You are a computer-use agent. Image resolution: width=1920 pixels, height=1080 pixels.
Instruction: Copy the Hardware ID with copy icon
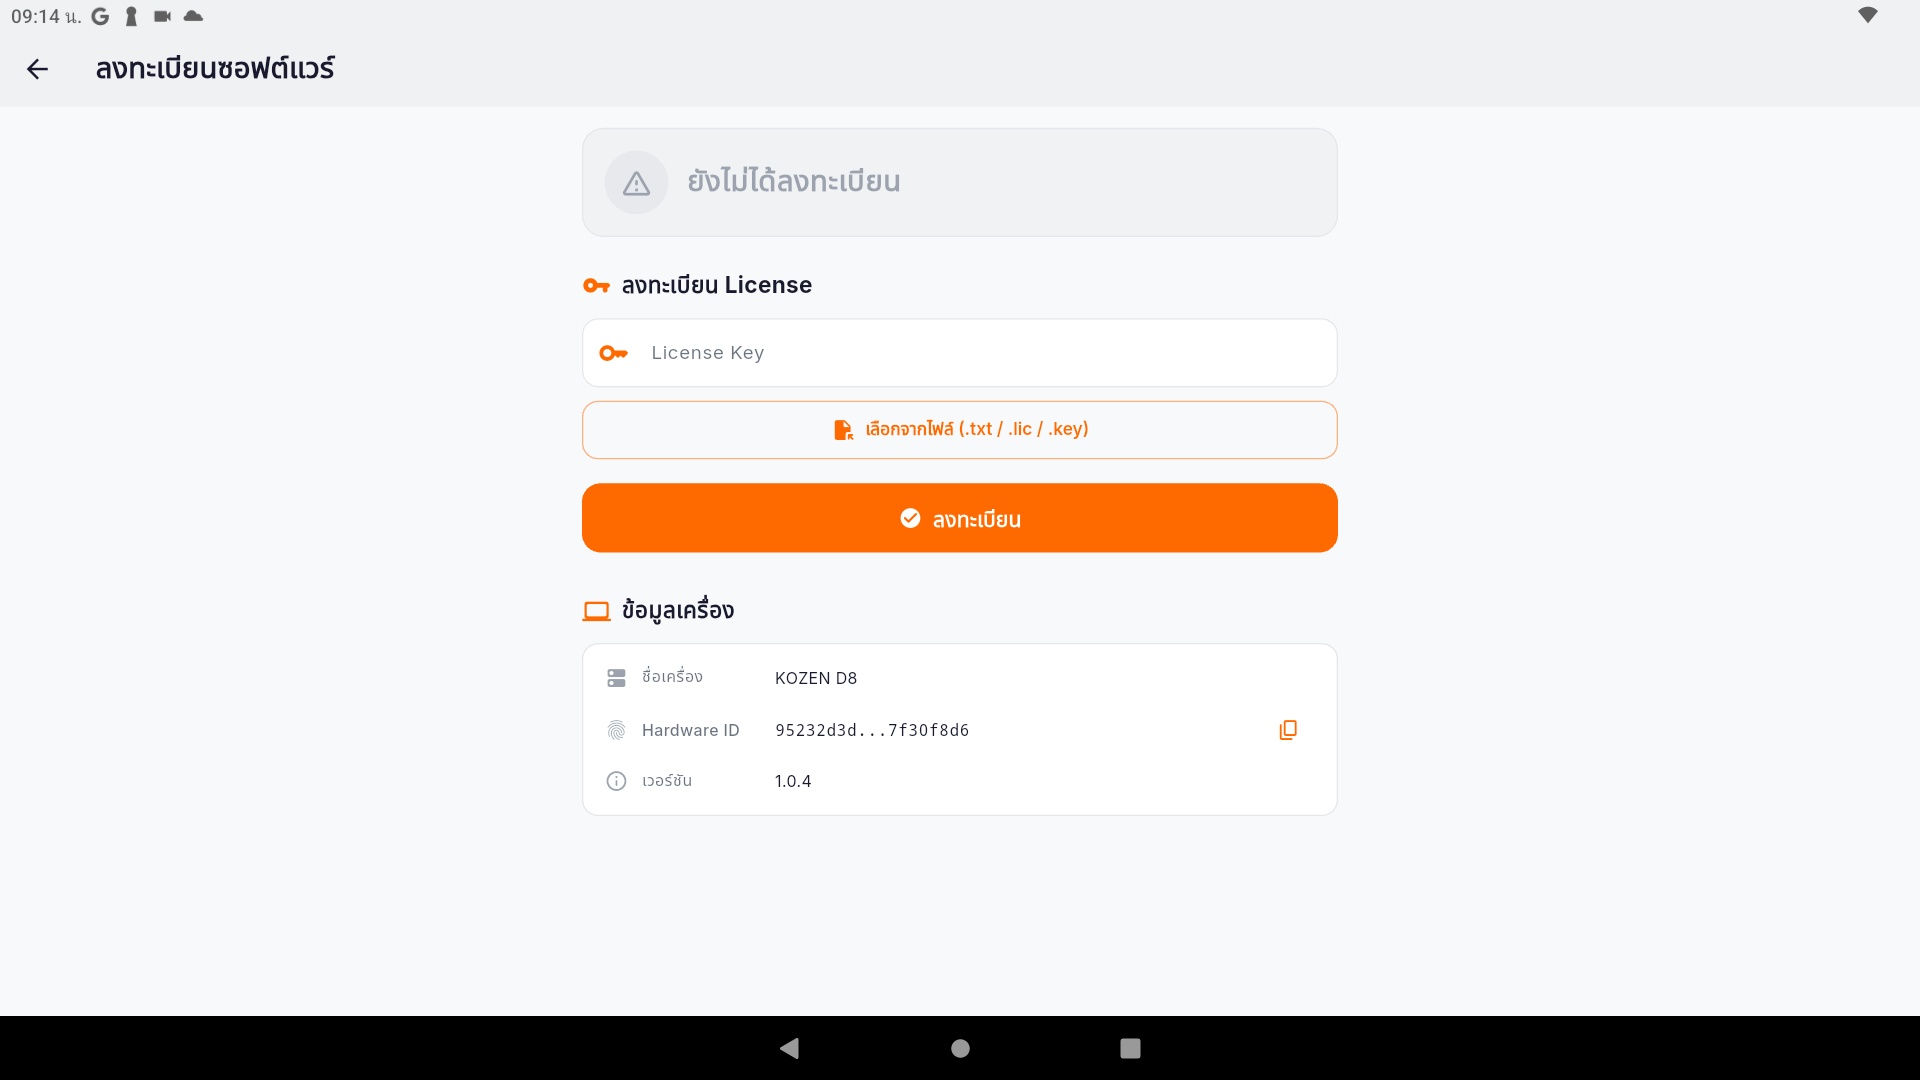pyautogui.click(x=1288, y=730)
